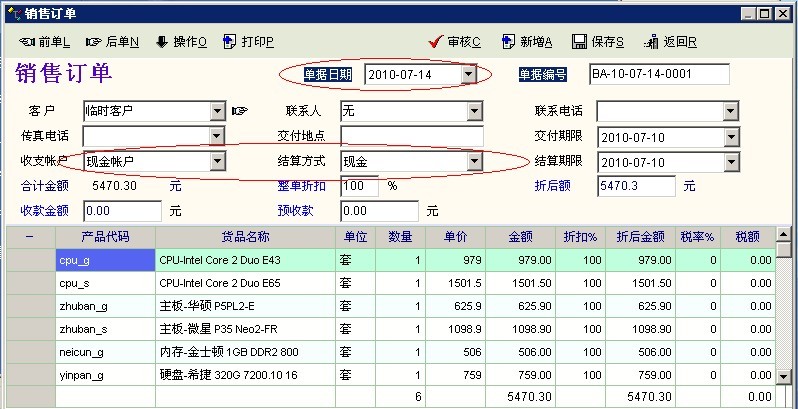Approve the order with 审核 checkmark
Viewport: 798px width, 409px height.
click(x=435, y=42)
